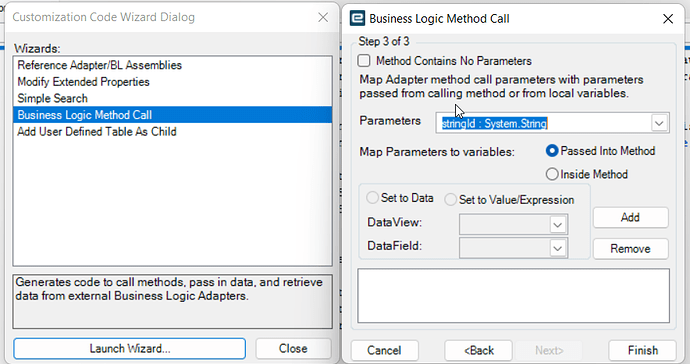Close the Customization Code Wizard Dialog
The image size is (690, 364).
pyautogui.click(x=323, y=17)
